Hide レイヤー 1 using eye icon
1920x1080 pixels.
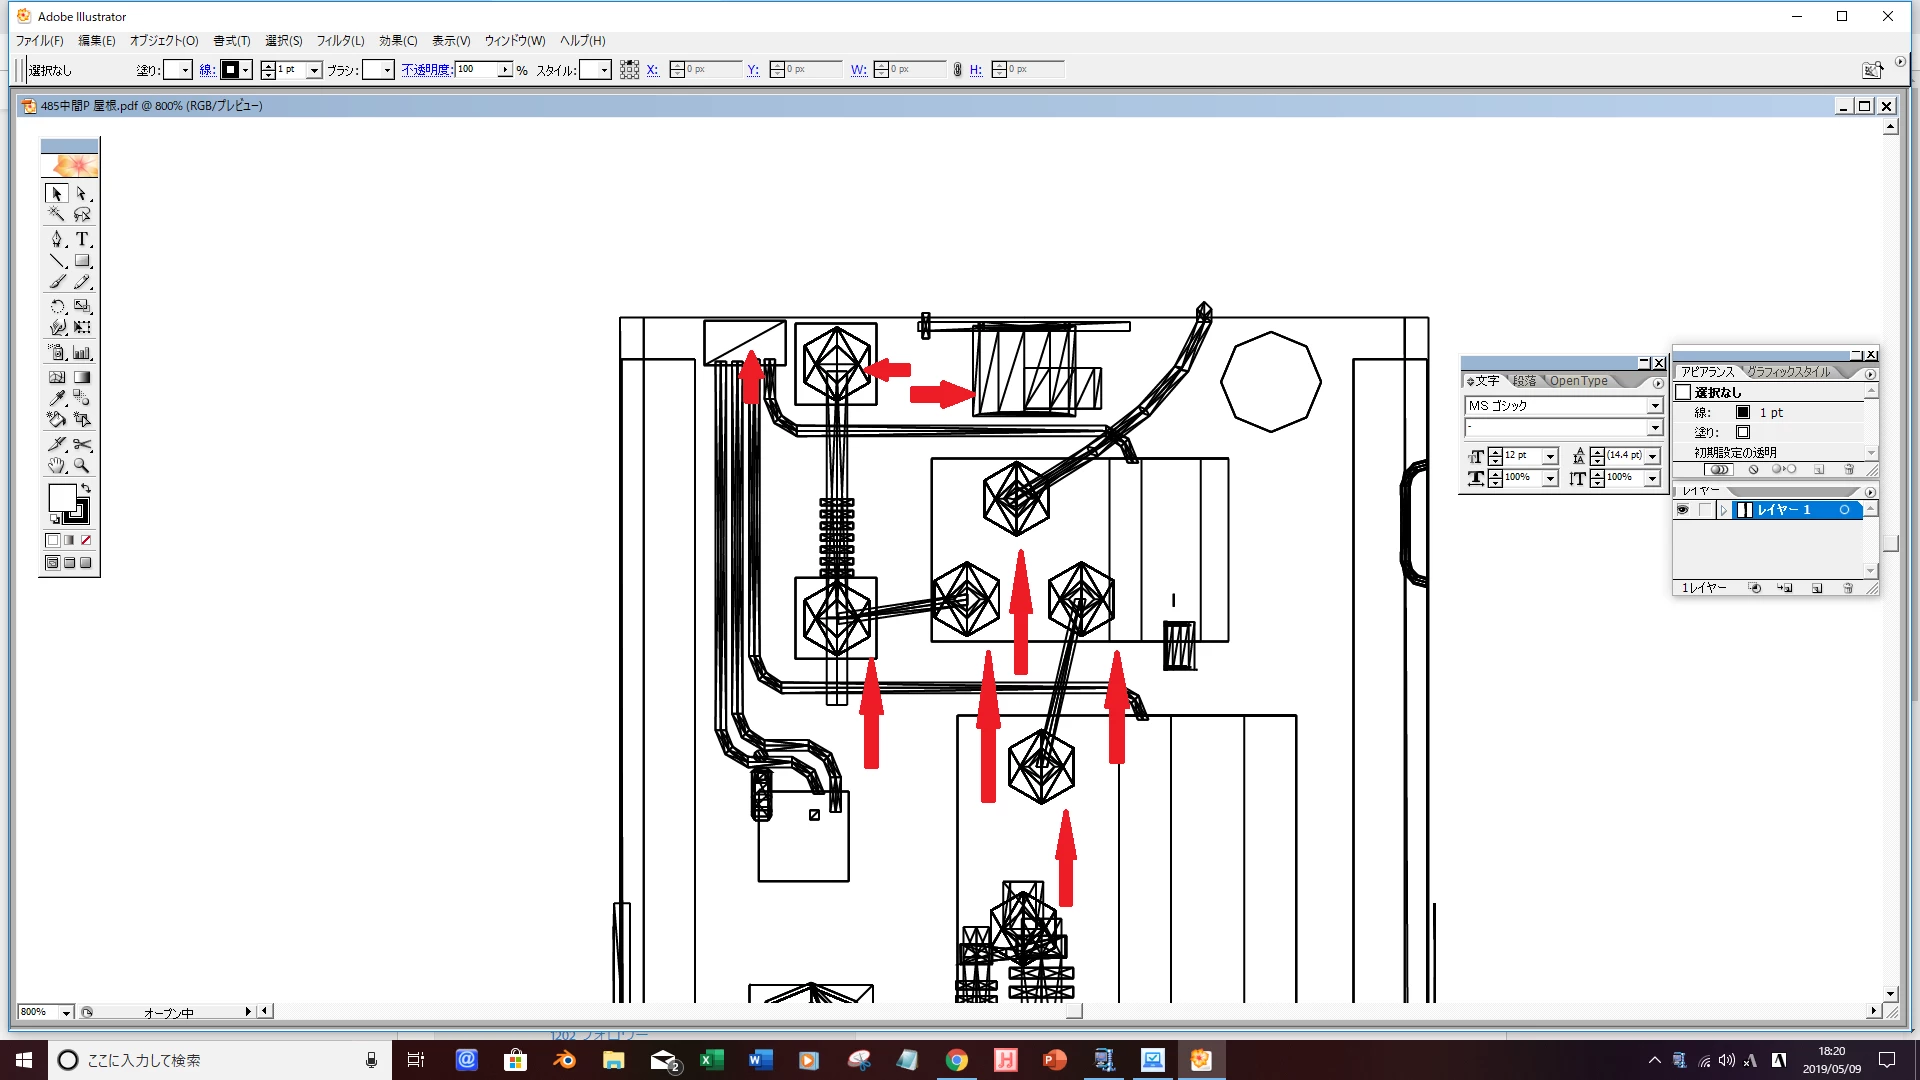(x=1683, y=510)
